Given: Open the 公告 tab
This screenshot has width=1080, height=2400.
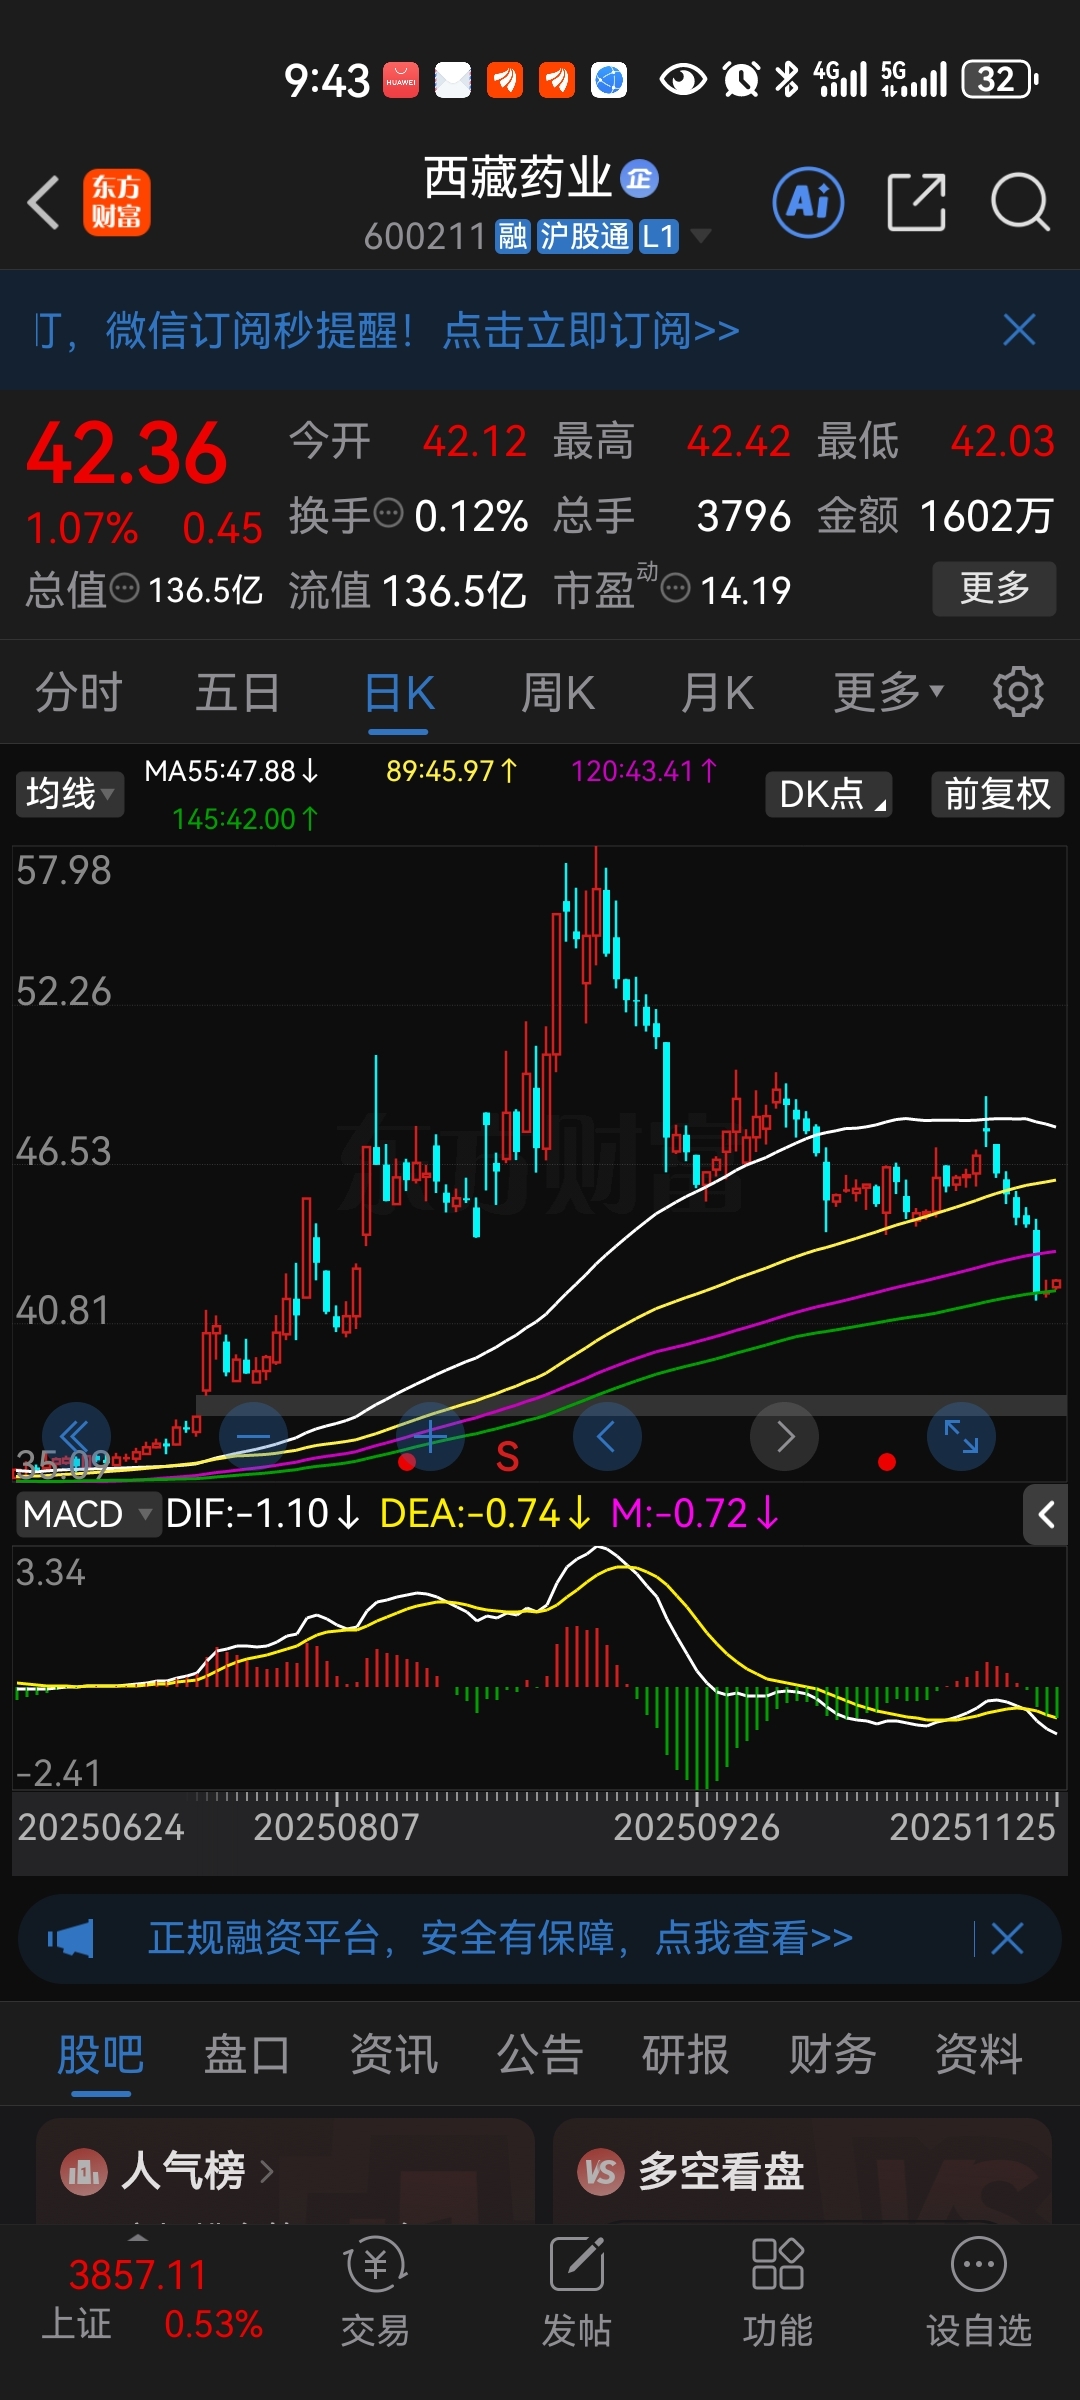Looking at the screenshot, I should tap(539, 2056).
